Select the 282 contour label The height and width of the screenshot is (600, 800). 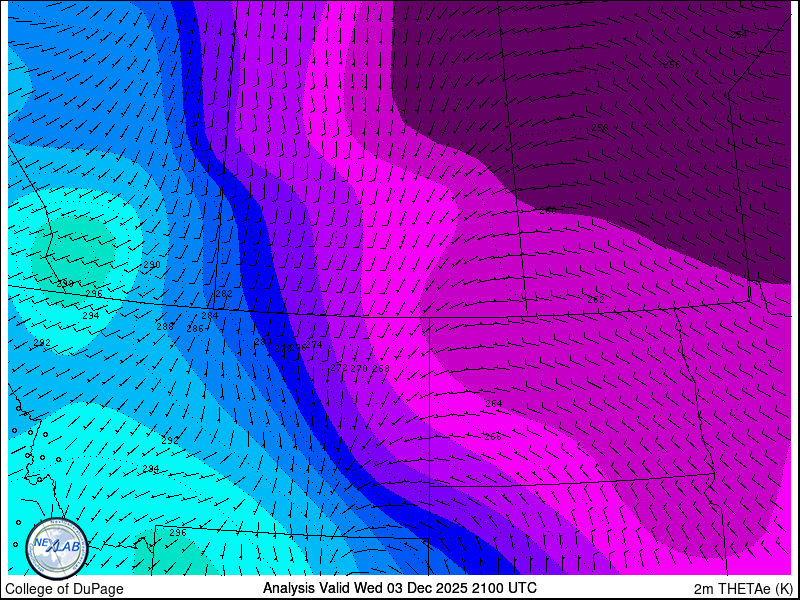point(224,293)
